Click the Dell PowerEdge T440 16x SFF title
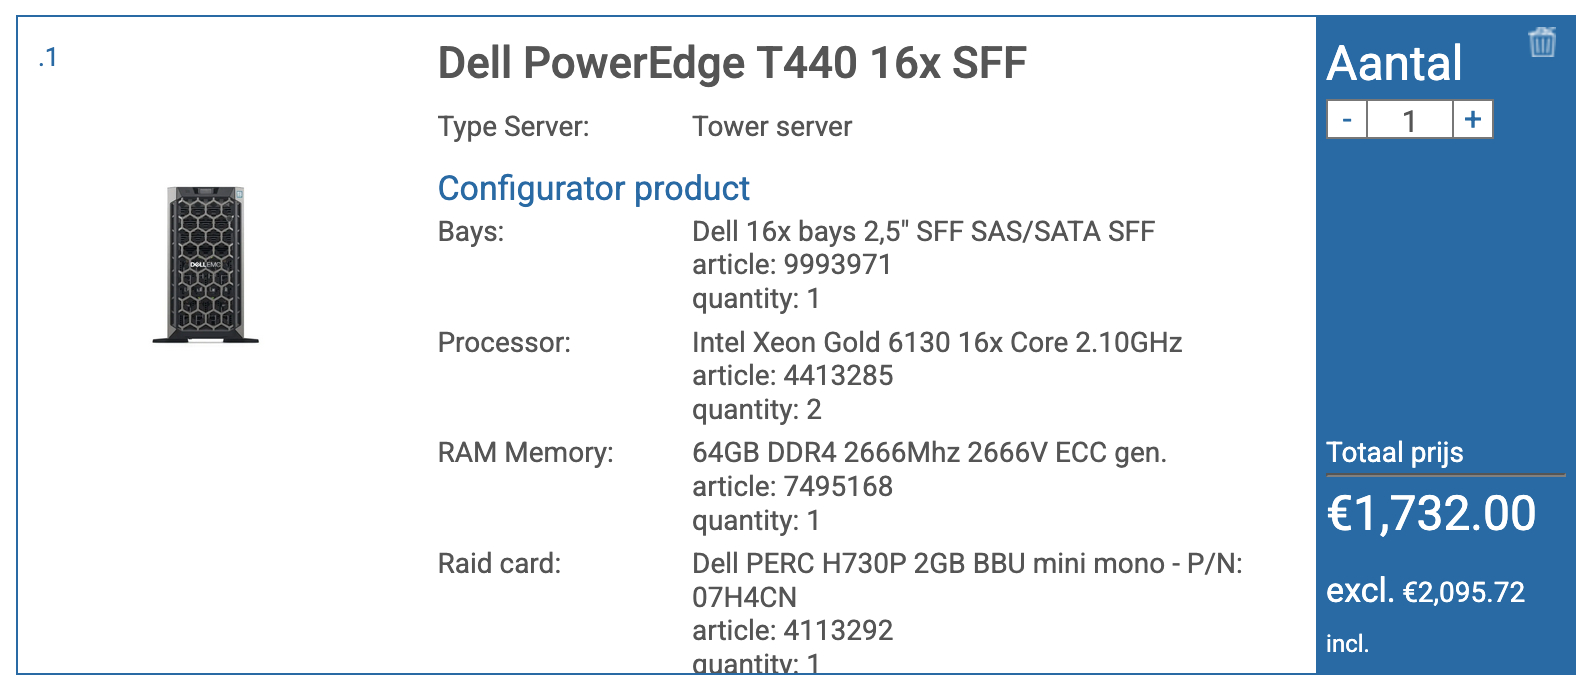The height and width of the screenshot is (682, 1592). pyautogui.click(x=732, y=63)
